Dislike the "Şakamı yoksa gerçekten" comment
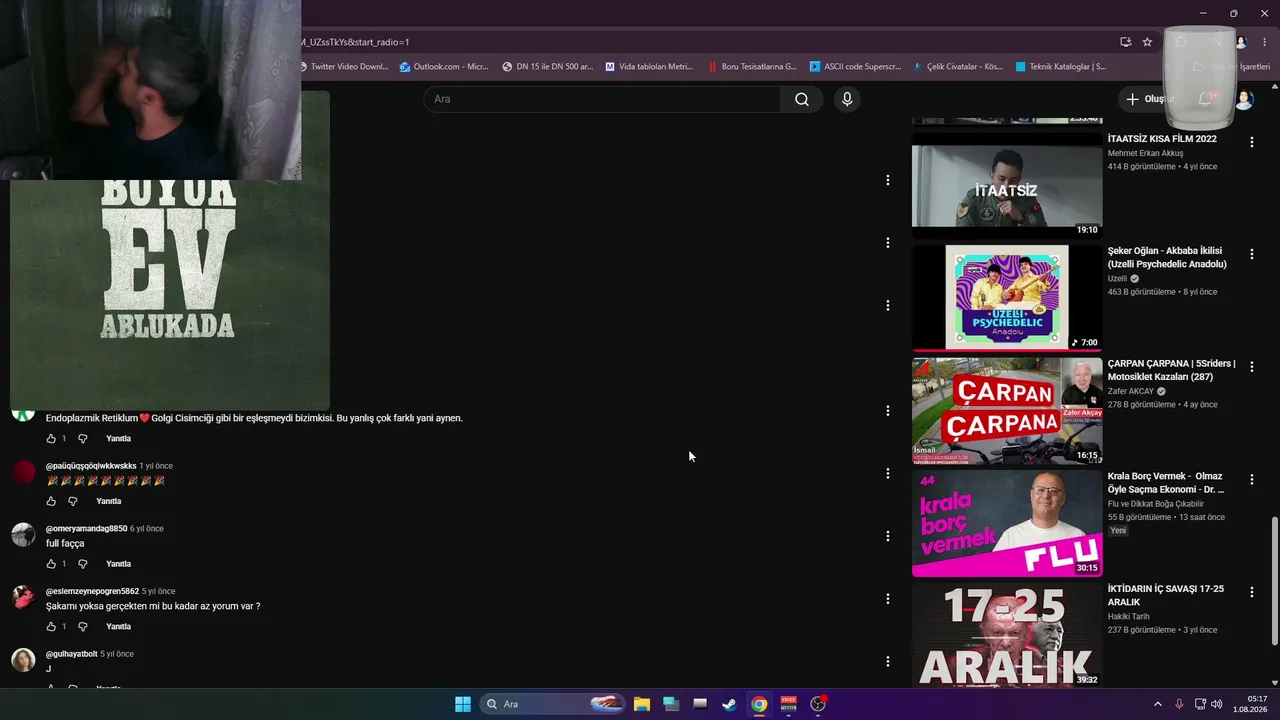This screenshot has height=720, width=1280. pos(83,627)
